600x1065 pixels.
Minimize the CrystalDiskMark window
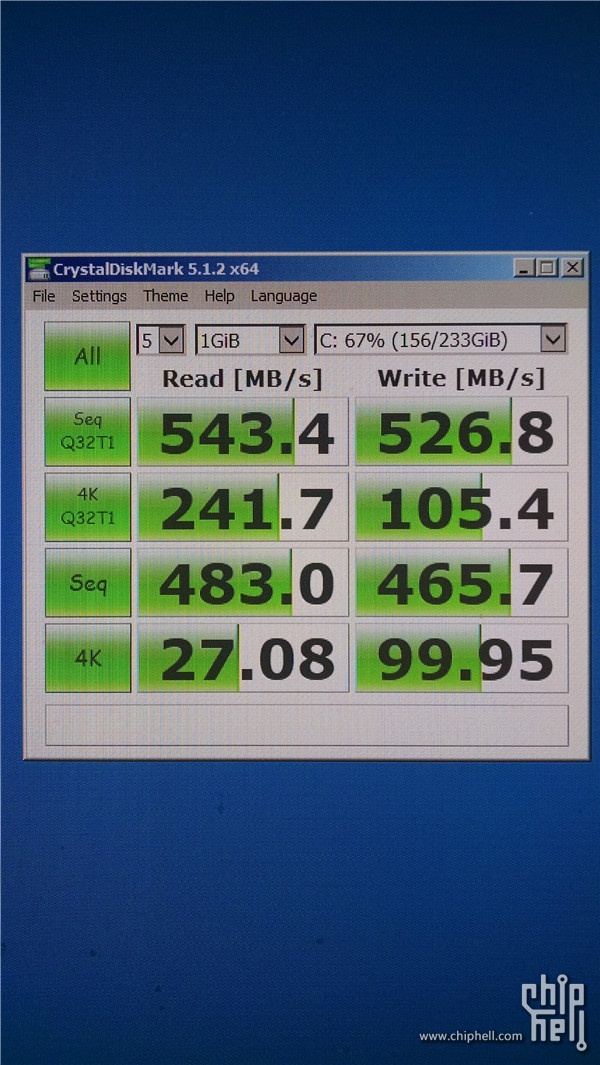(x=523, y=268)
